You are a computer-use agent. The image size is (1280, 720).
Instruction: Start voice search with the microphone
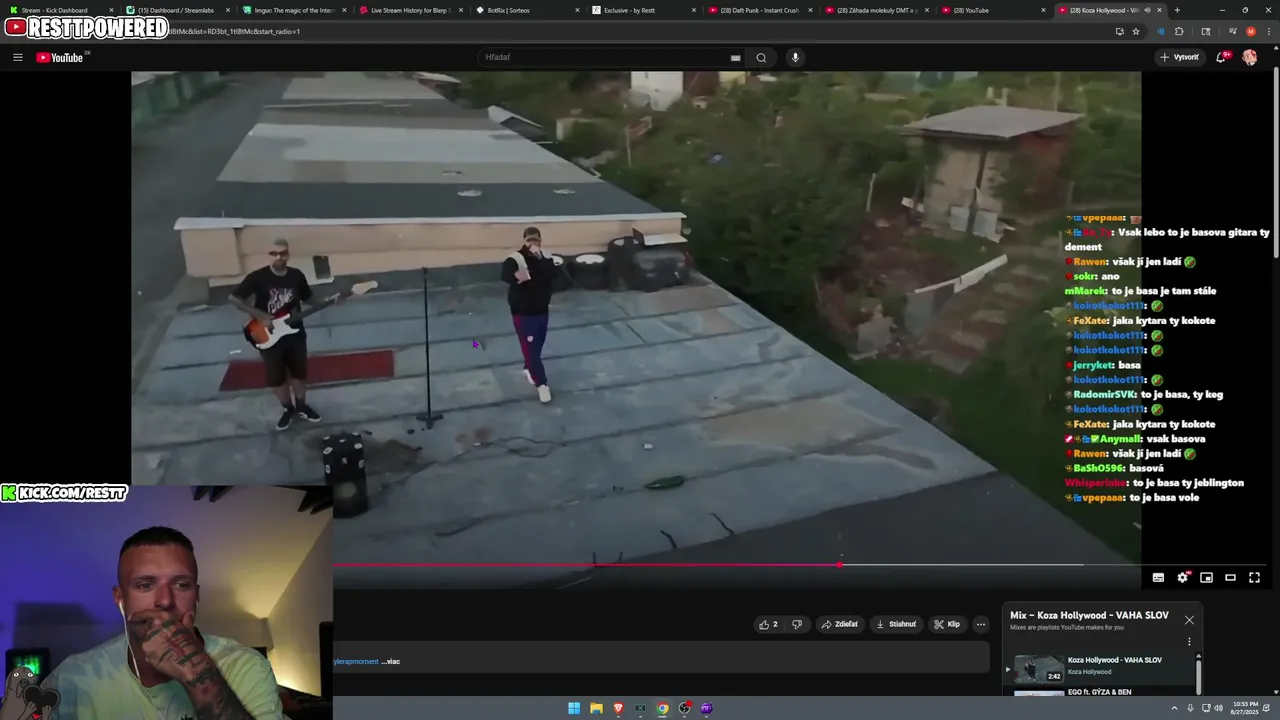coord(795,57)
